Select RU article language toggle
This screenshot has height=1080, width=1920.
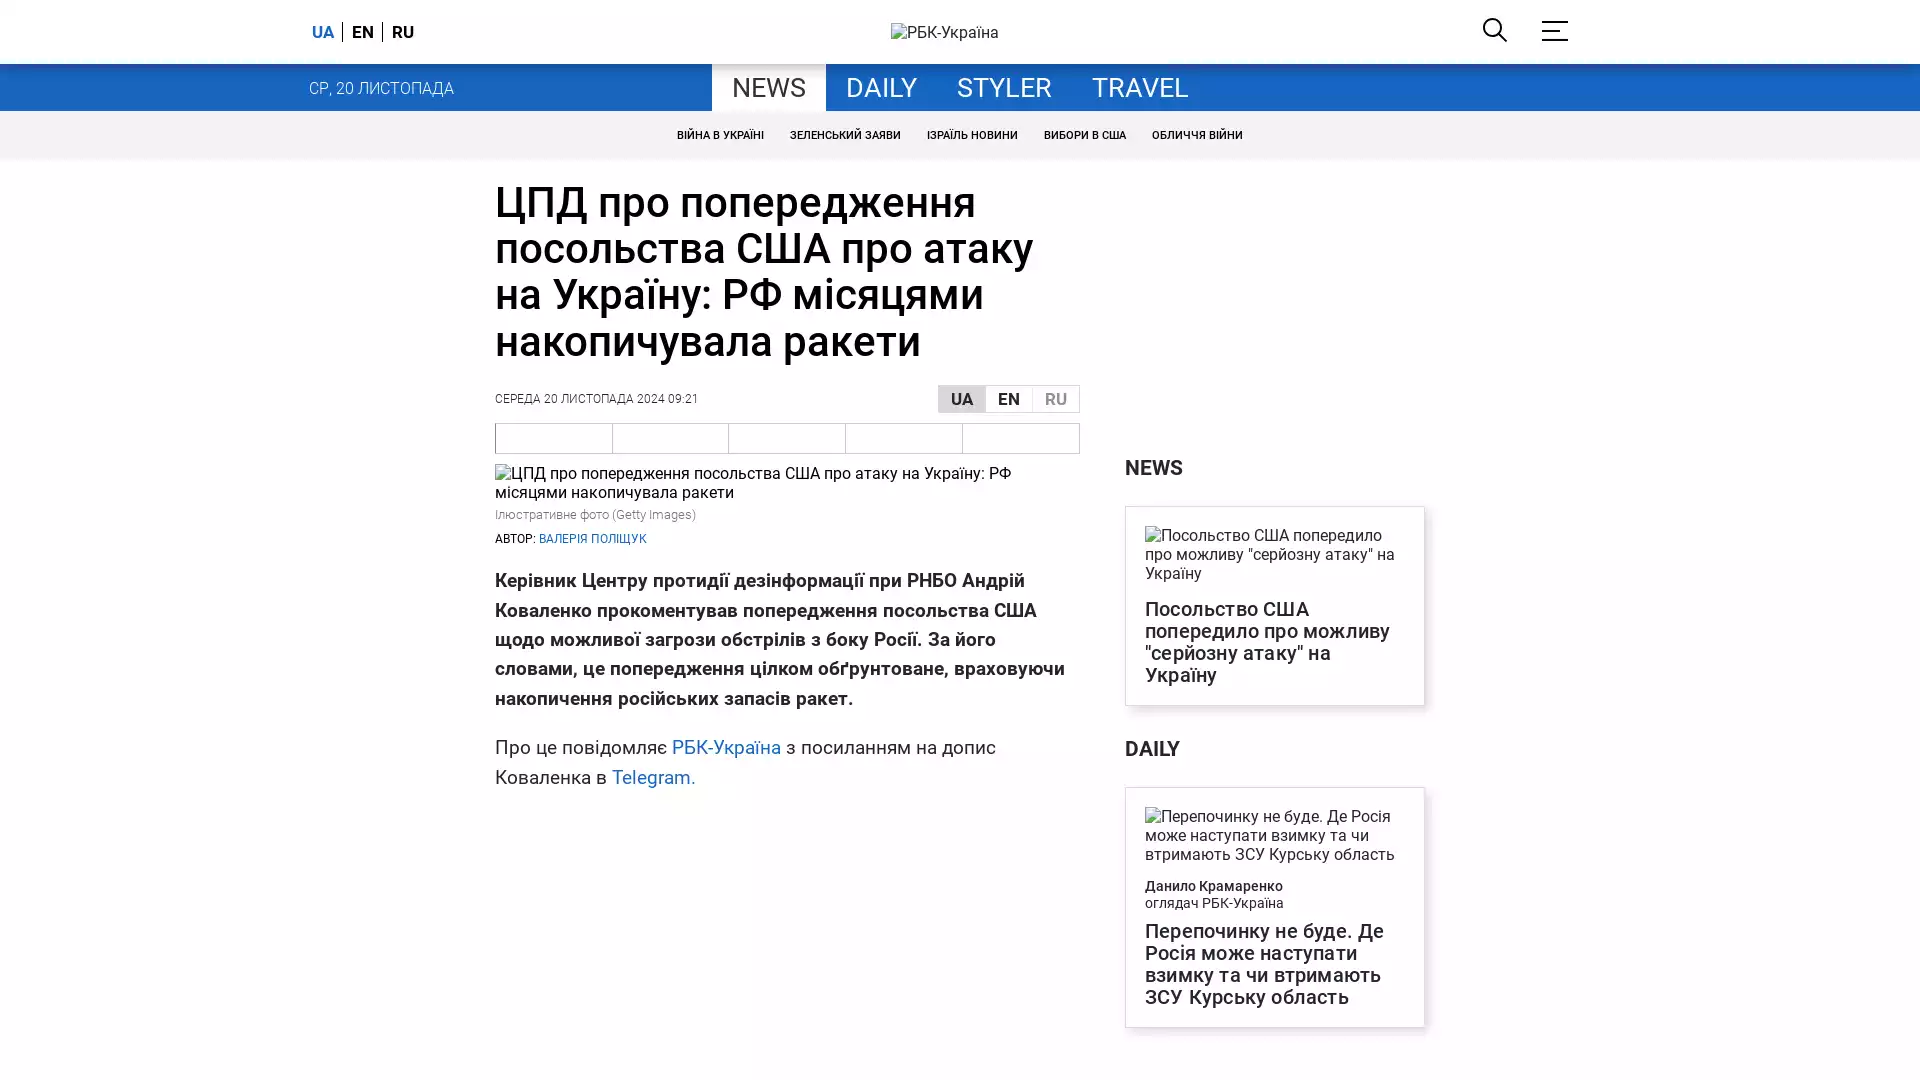tap(1055, 399)
